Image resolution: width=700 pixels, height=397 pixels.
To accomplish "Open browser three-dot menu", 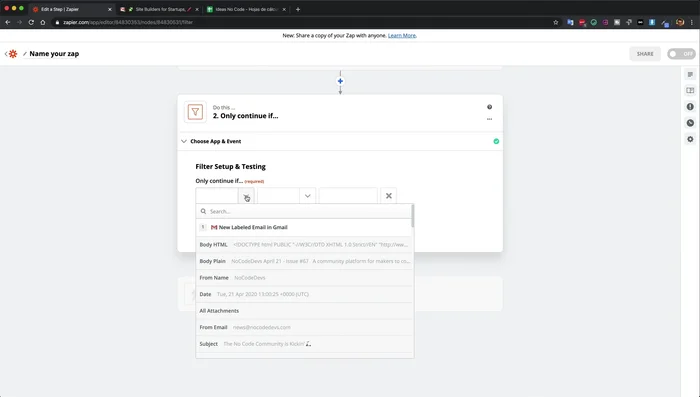I will coord(692,22).
